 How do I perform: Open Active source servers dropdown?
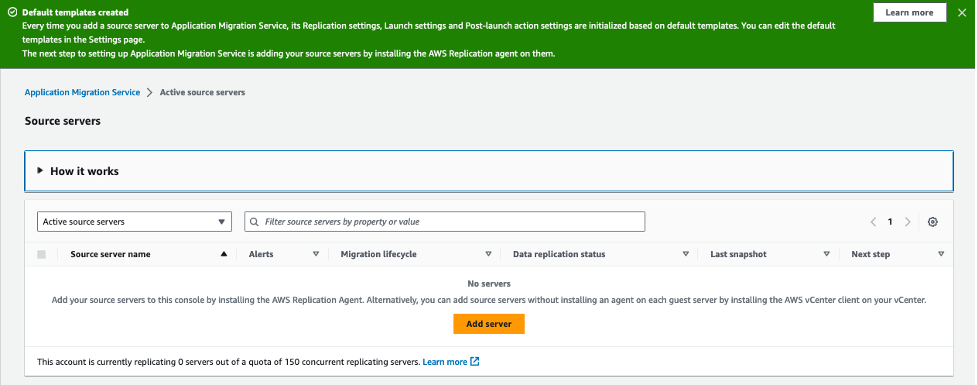point(134,222)
